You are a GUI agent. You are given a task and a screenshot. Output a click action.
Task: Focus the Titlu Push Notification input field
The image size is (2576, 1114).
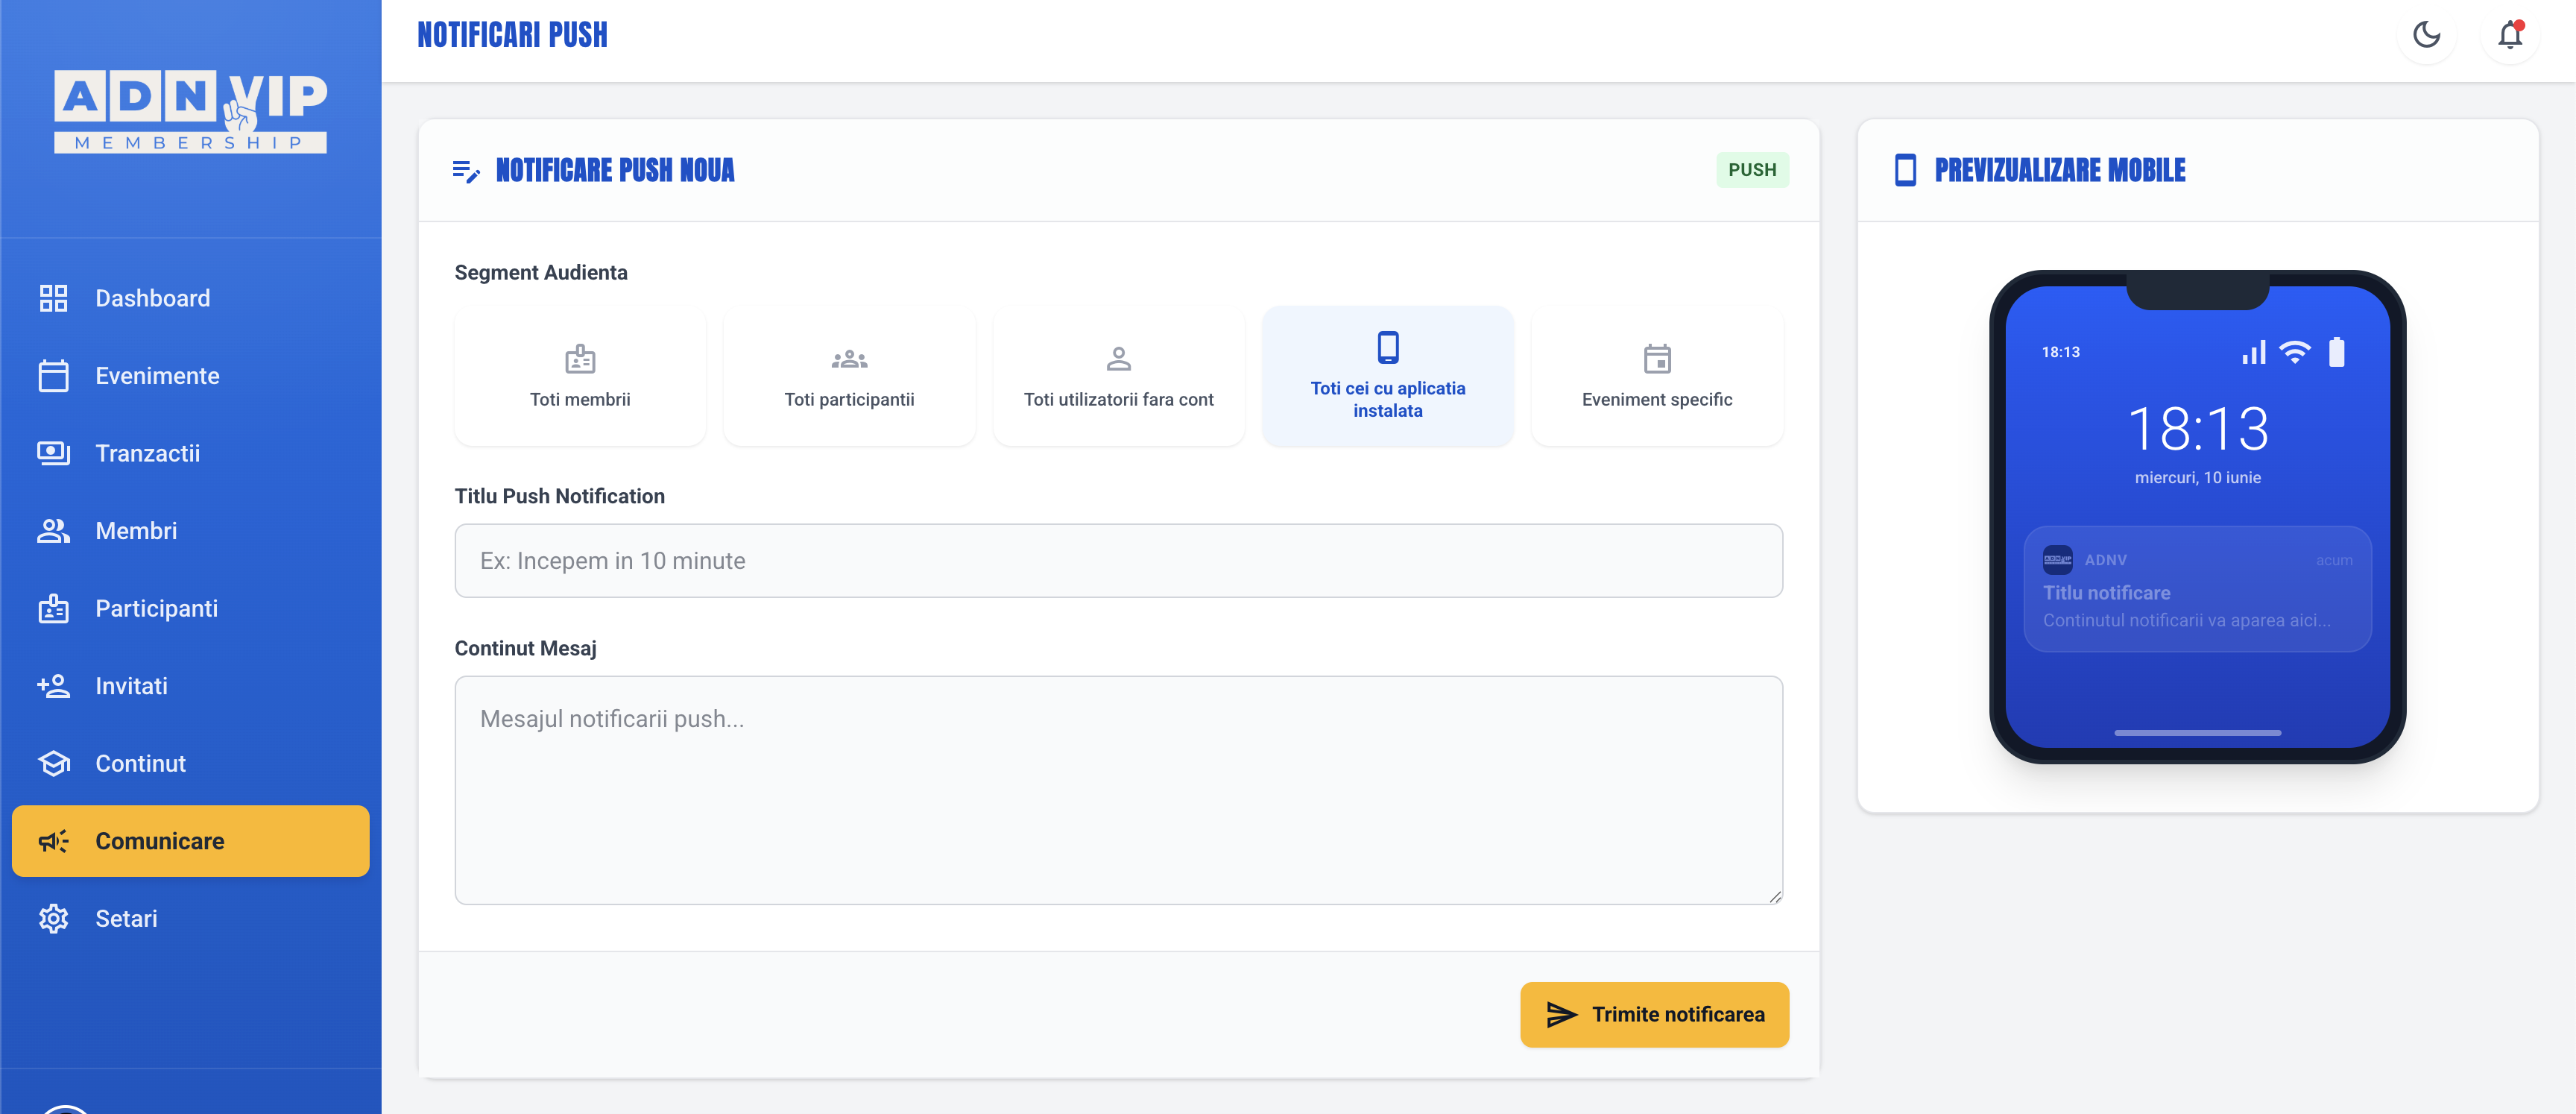[1118, 561]
